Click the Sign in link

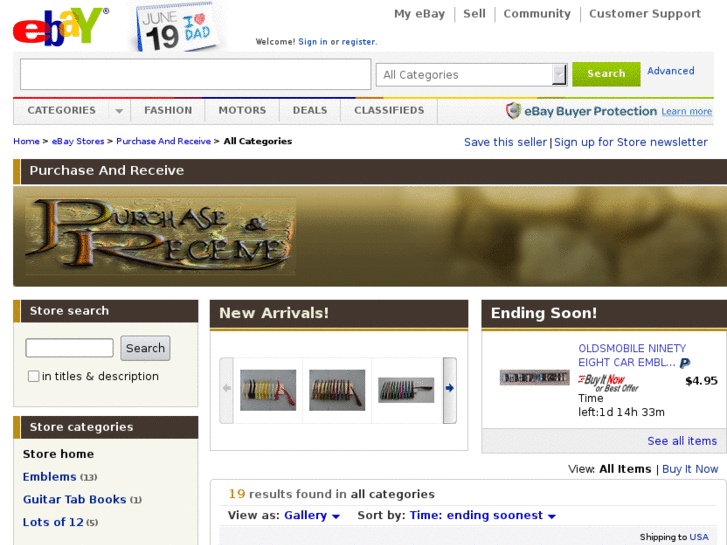coord(312,42)
